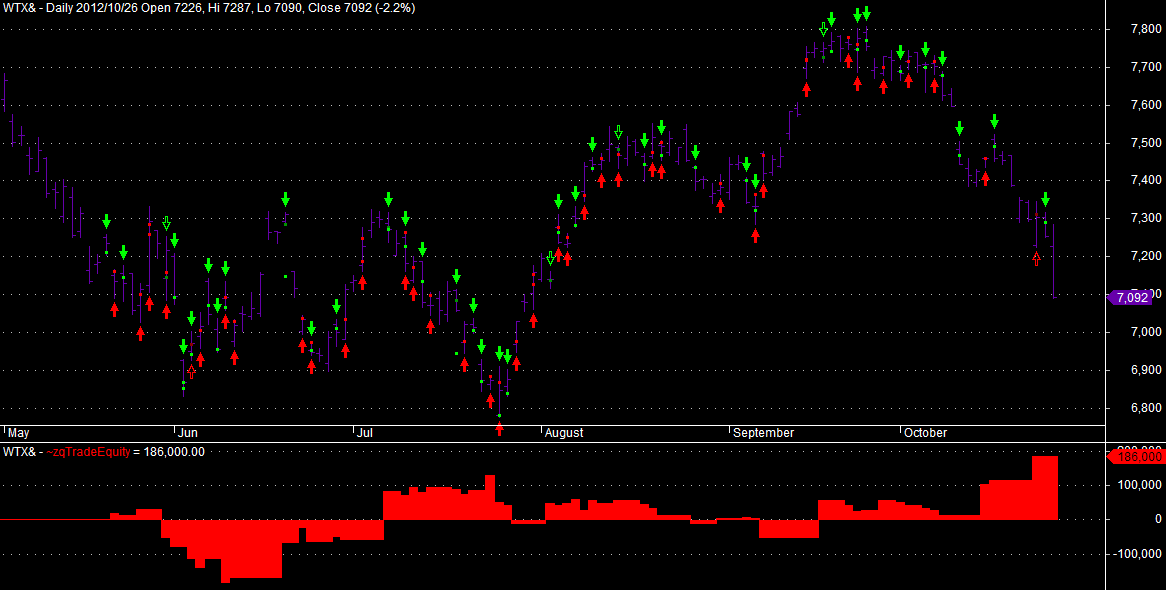
Task: Click the Jul label on time axis
Action: 365,433
